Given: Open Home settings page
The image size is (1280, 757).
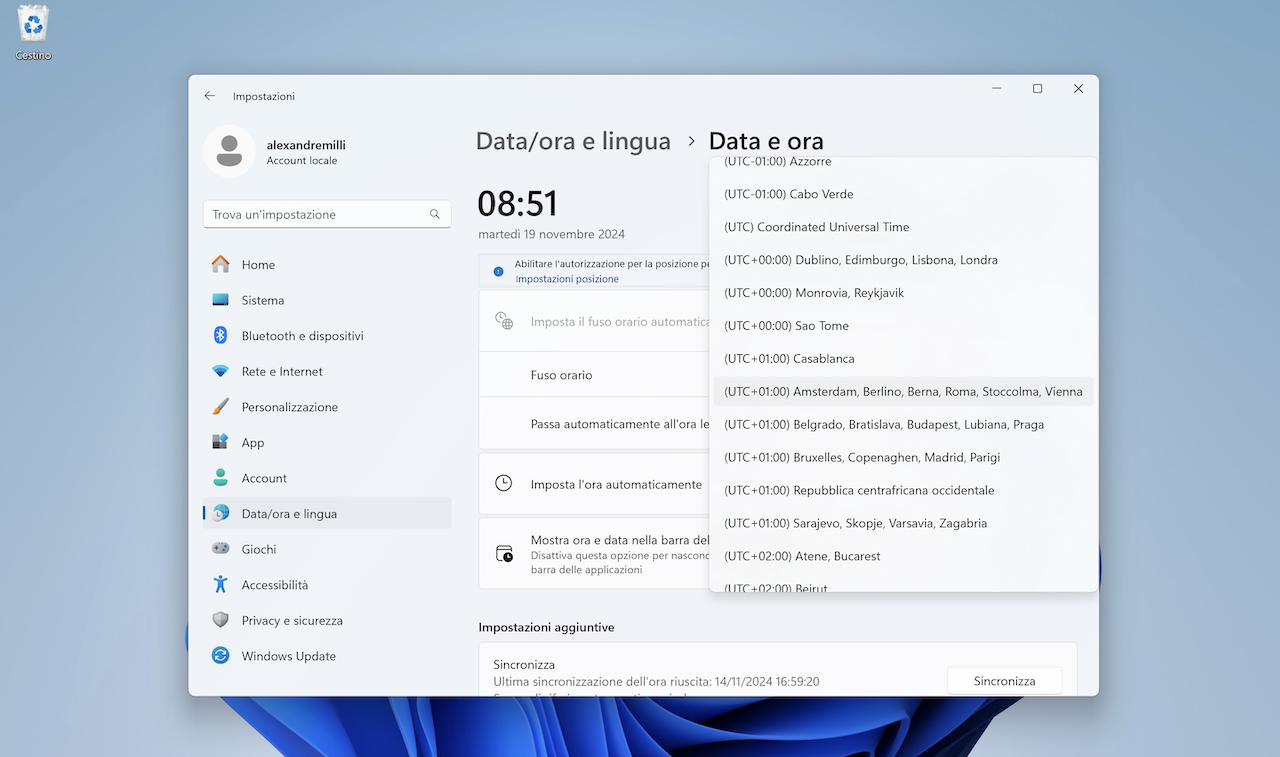Looking at the screenshot, I should pos(327,264).
